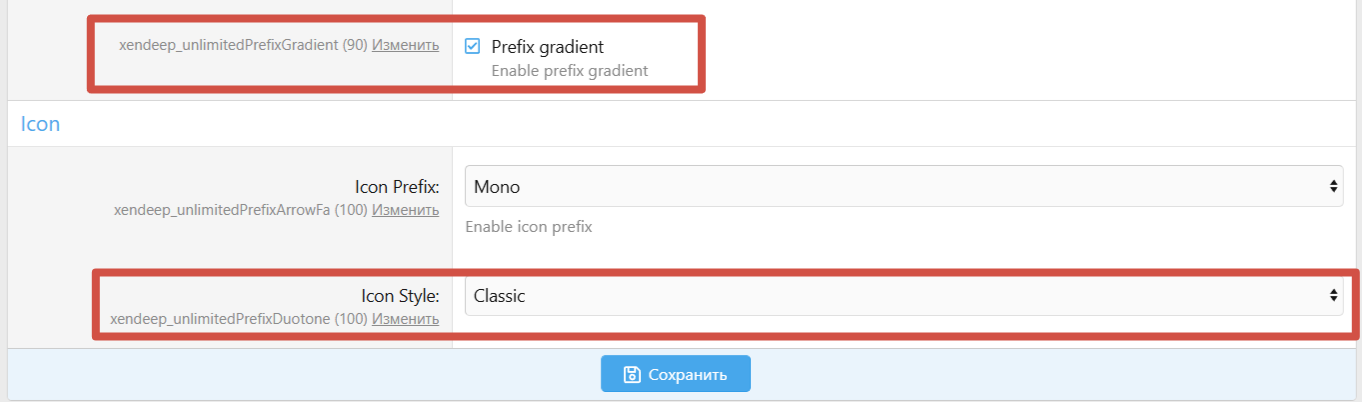Click the "Prefix gradient" checkbox label text
Image resolution: width=1362 pixels, height=402 pixels.
pos(547,47)
